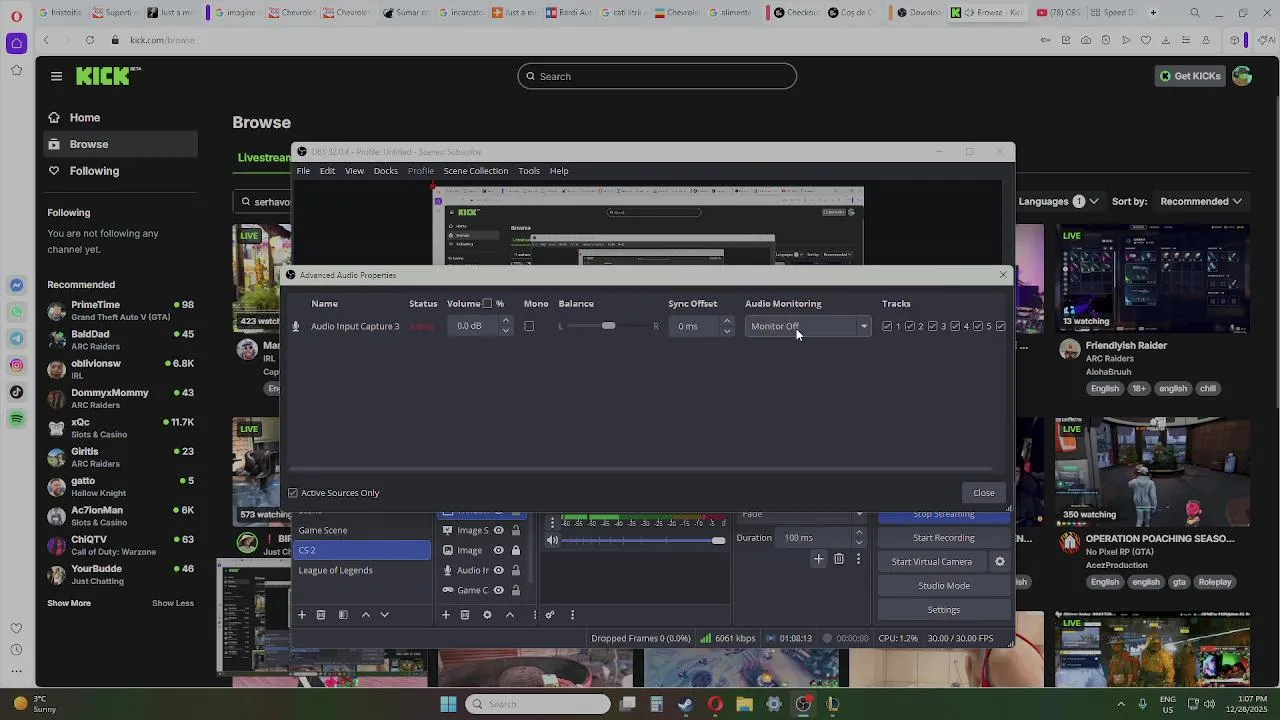Open the Audio Monitoring dropdown
The image size is (1280, 720).
tap(808, 326)
